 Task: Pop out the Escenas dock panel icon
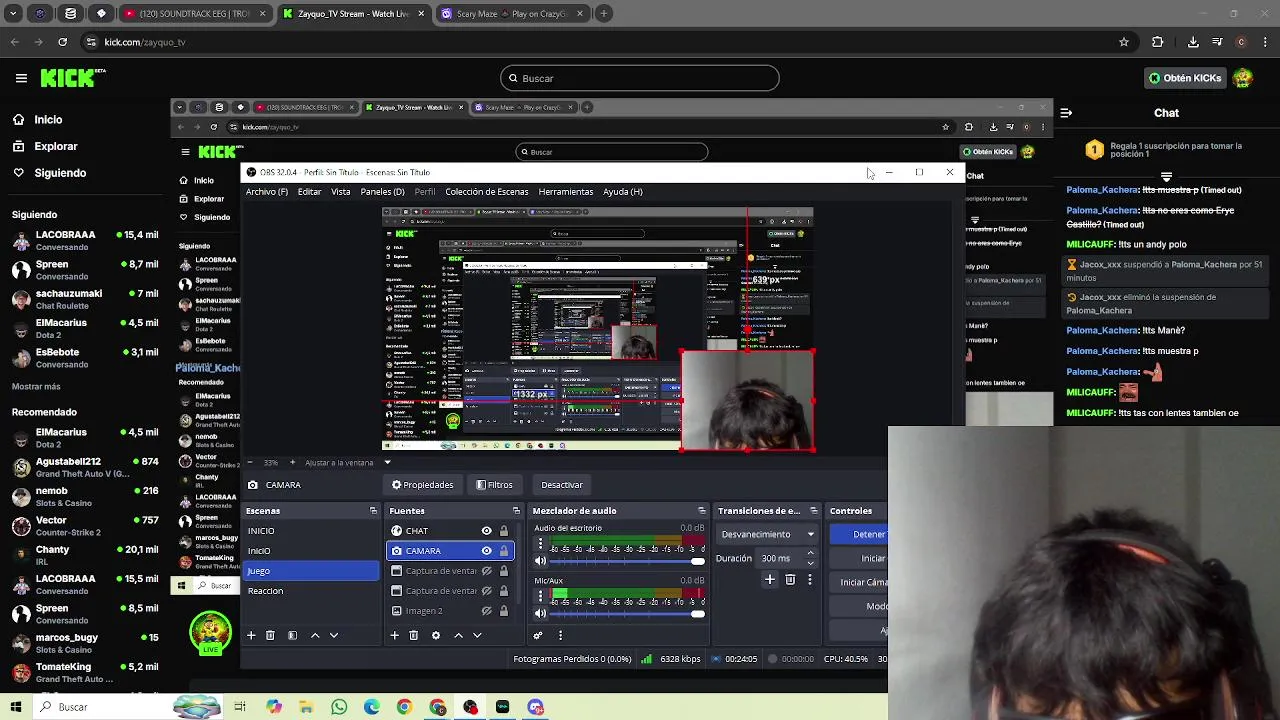point(373,511)
